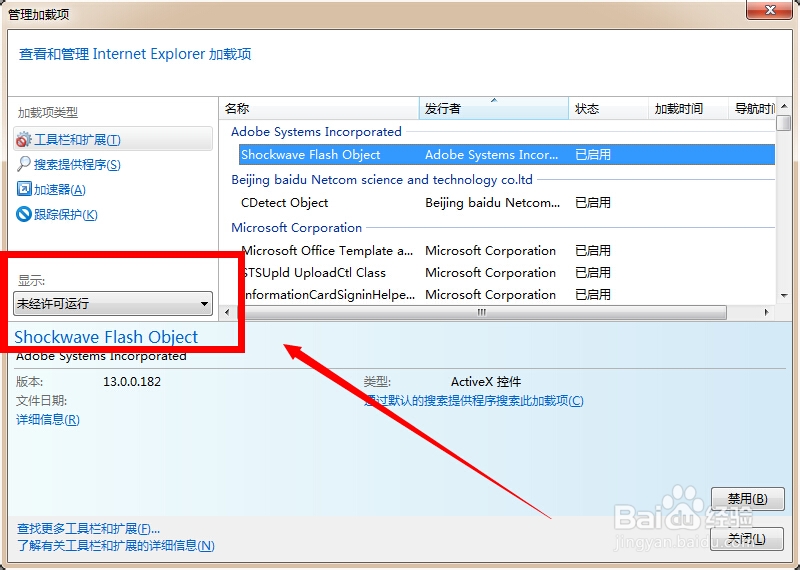
Task: Sort by the 状态 column header
Action: pos(608,108)
